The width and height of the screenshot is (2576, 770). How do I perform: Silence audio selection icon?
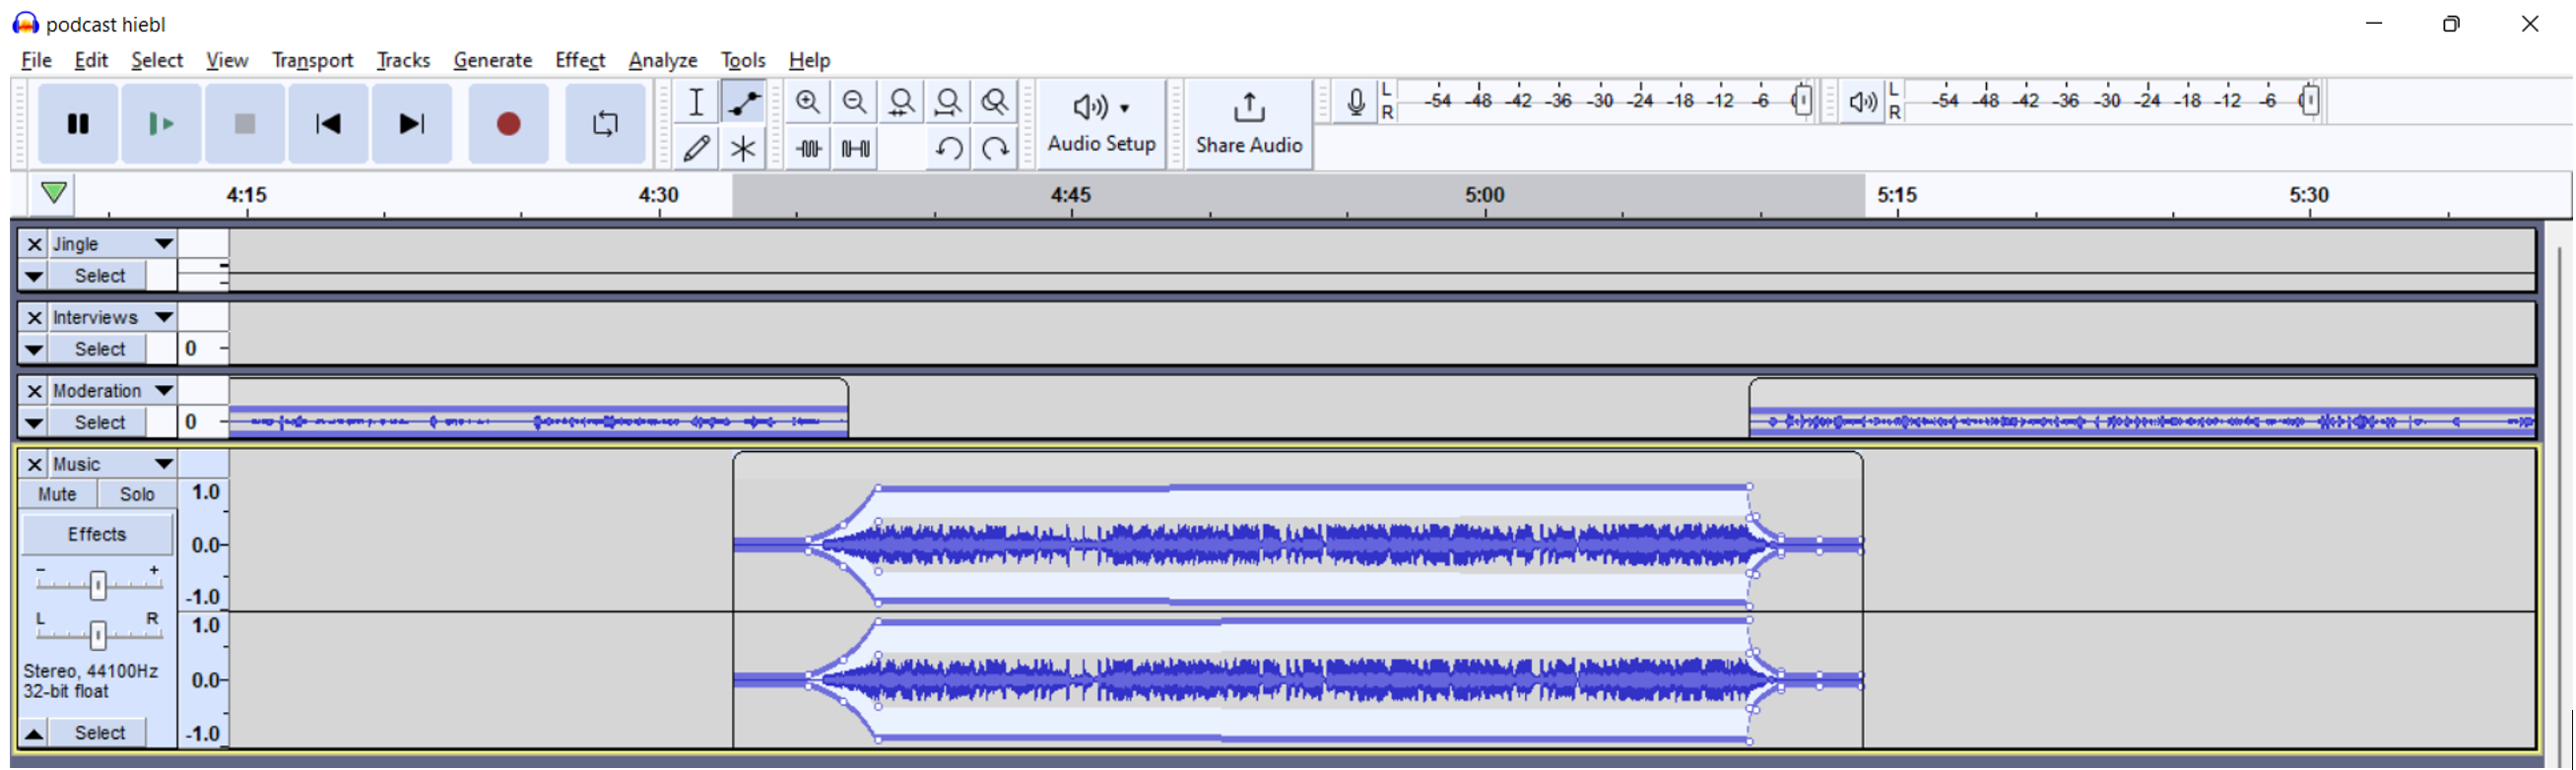pos(855,149)
